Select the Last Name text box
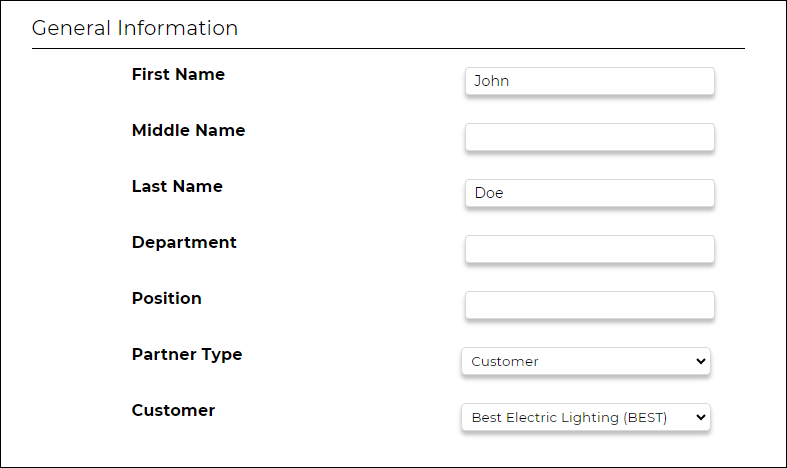The height and width of the screenshot is (468, 787). (590, 193)
